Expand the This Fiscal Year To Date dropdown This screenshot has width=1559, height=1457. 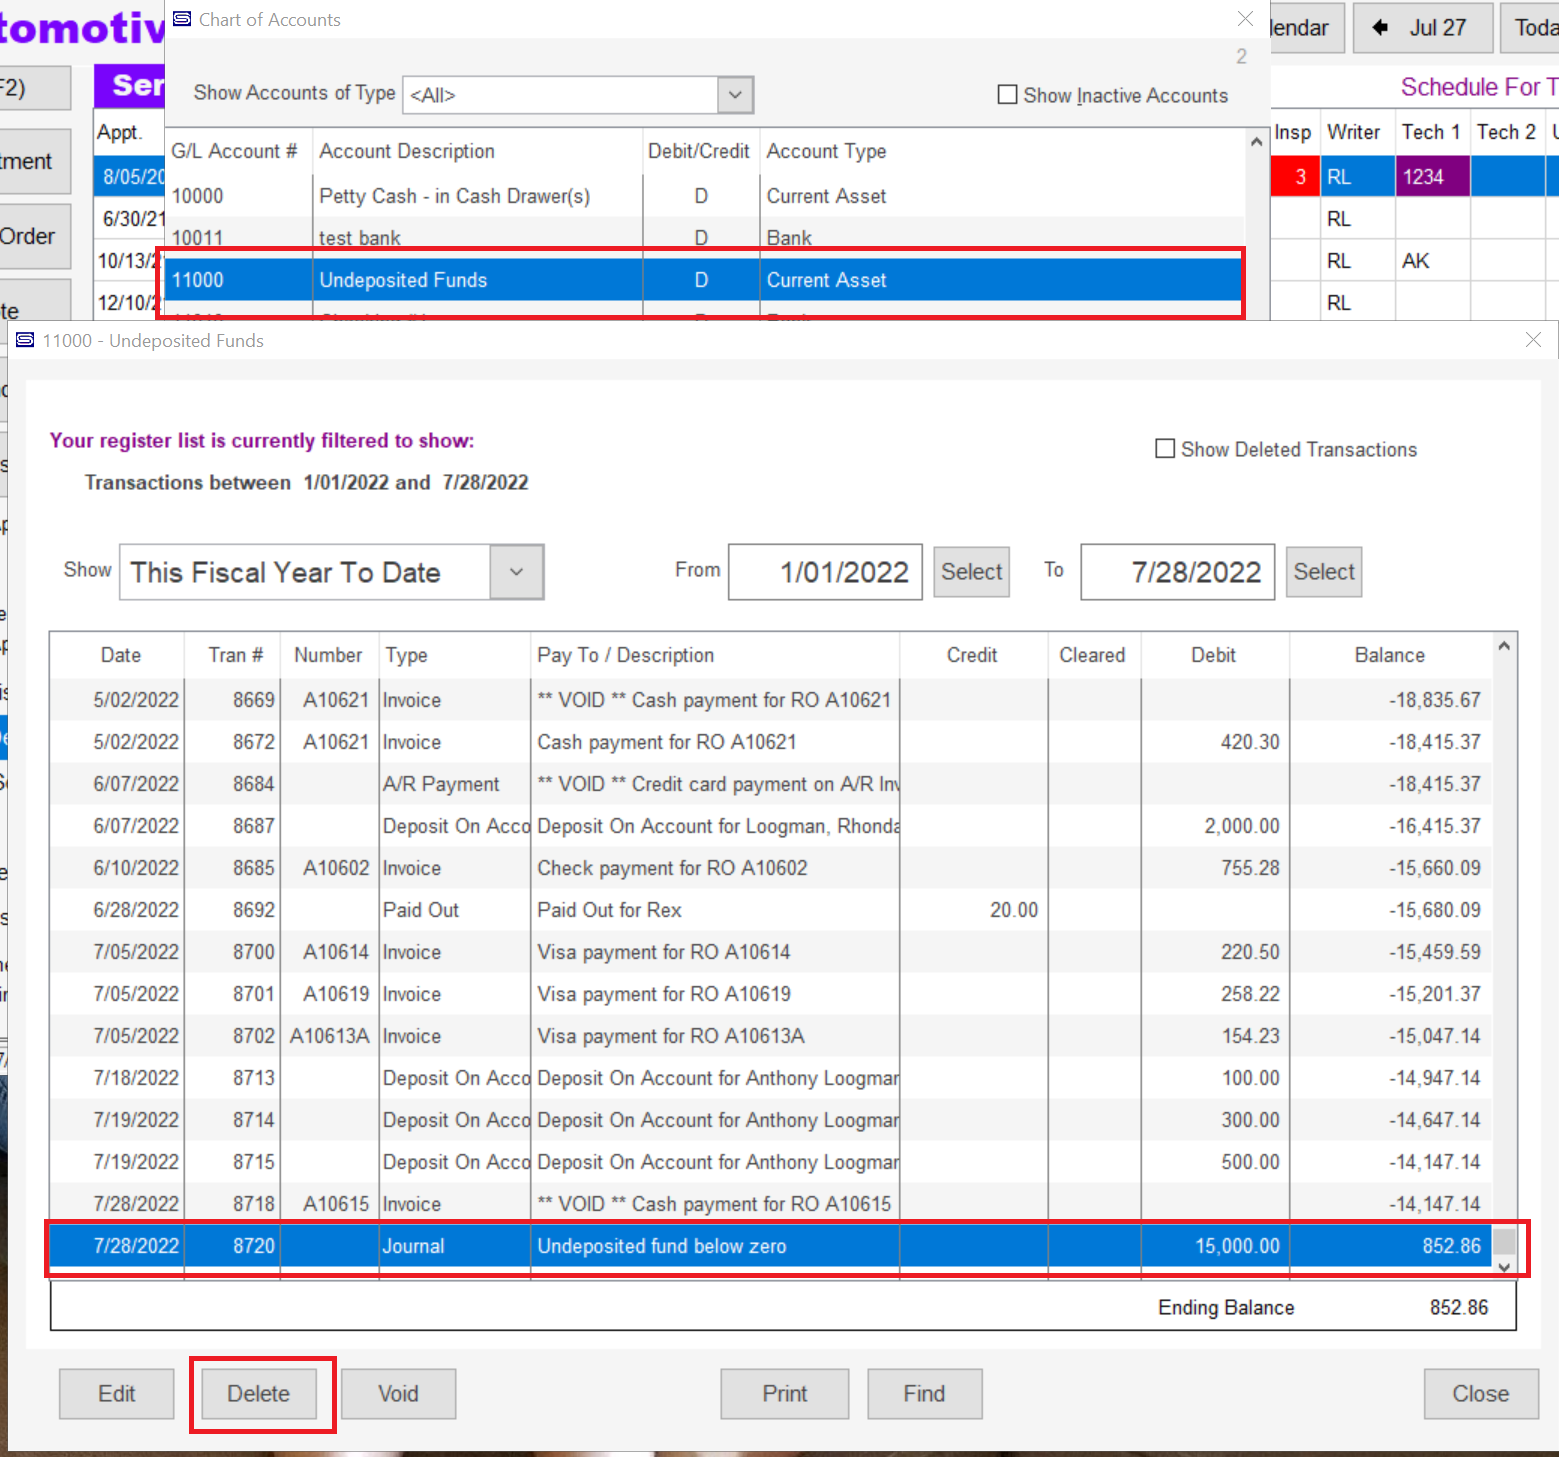pyautogui.click(x=516, y=572)
